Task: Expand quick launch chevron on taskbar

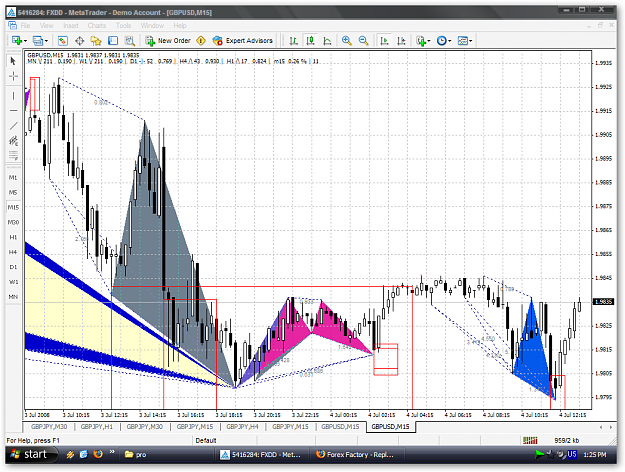Action: point(112,452)
